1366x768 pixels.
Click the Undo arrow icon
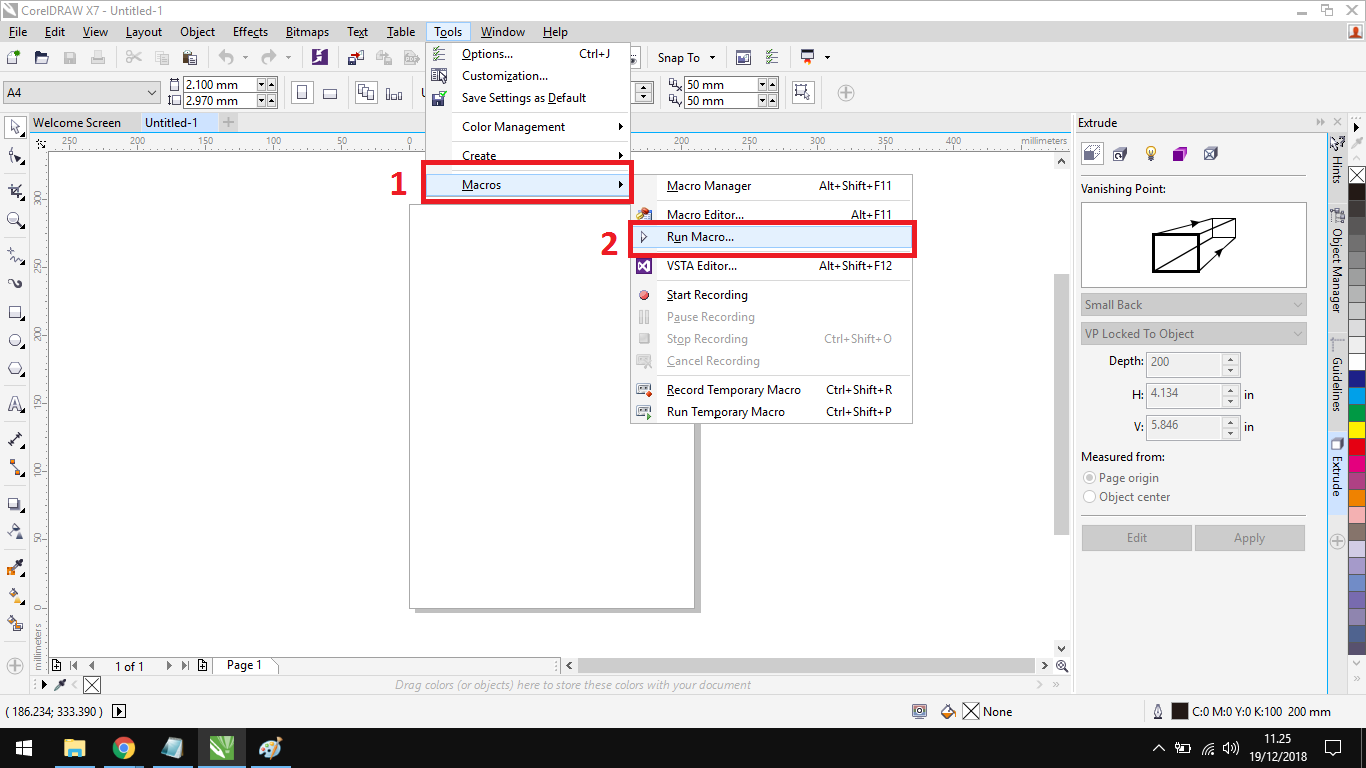226,57
